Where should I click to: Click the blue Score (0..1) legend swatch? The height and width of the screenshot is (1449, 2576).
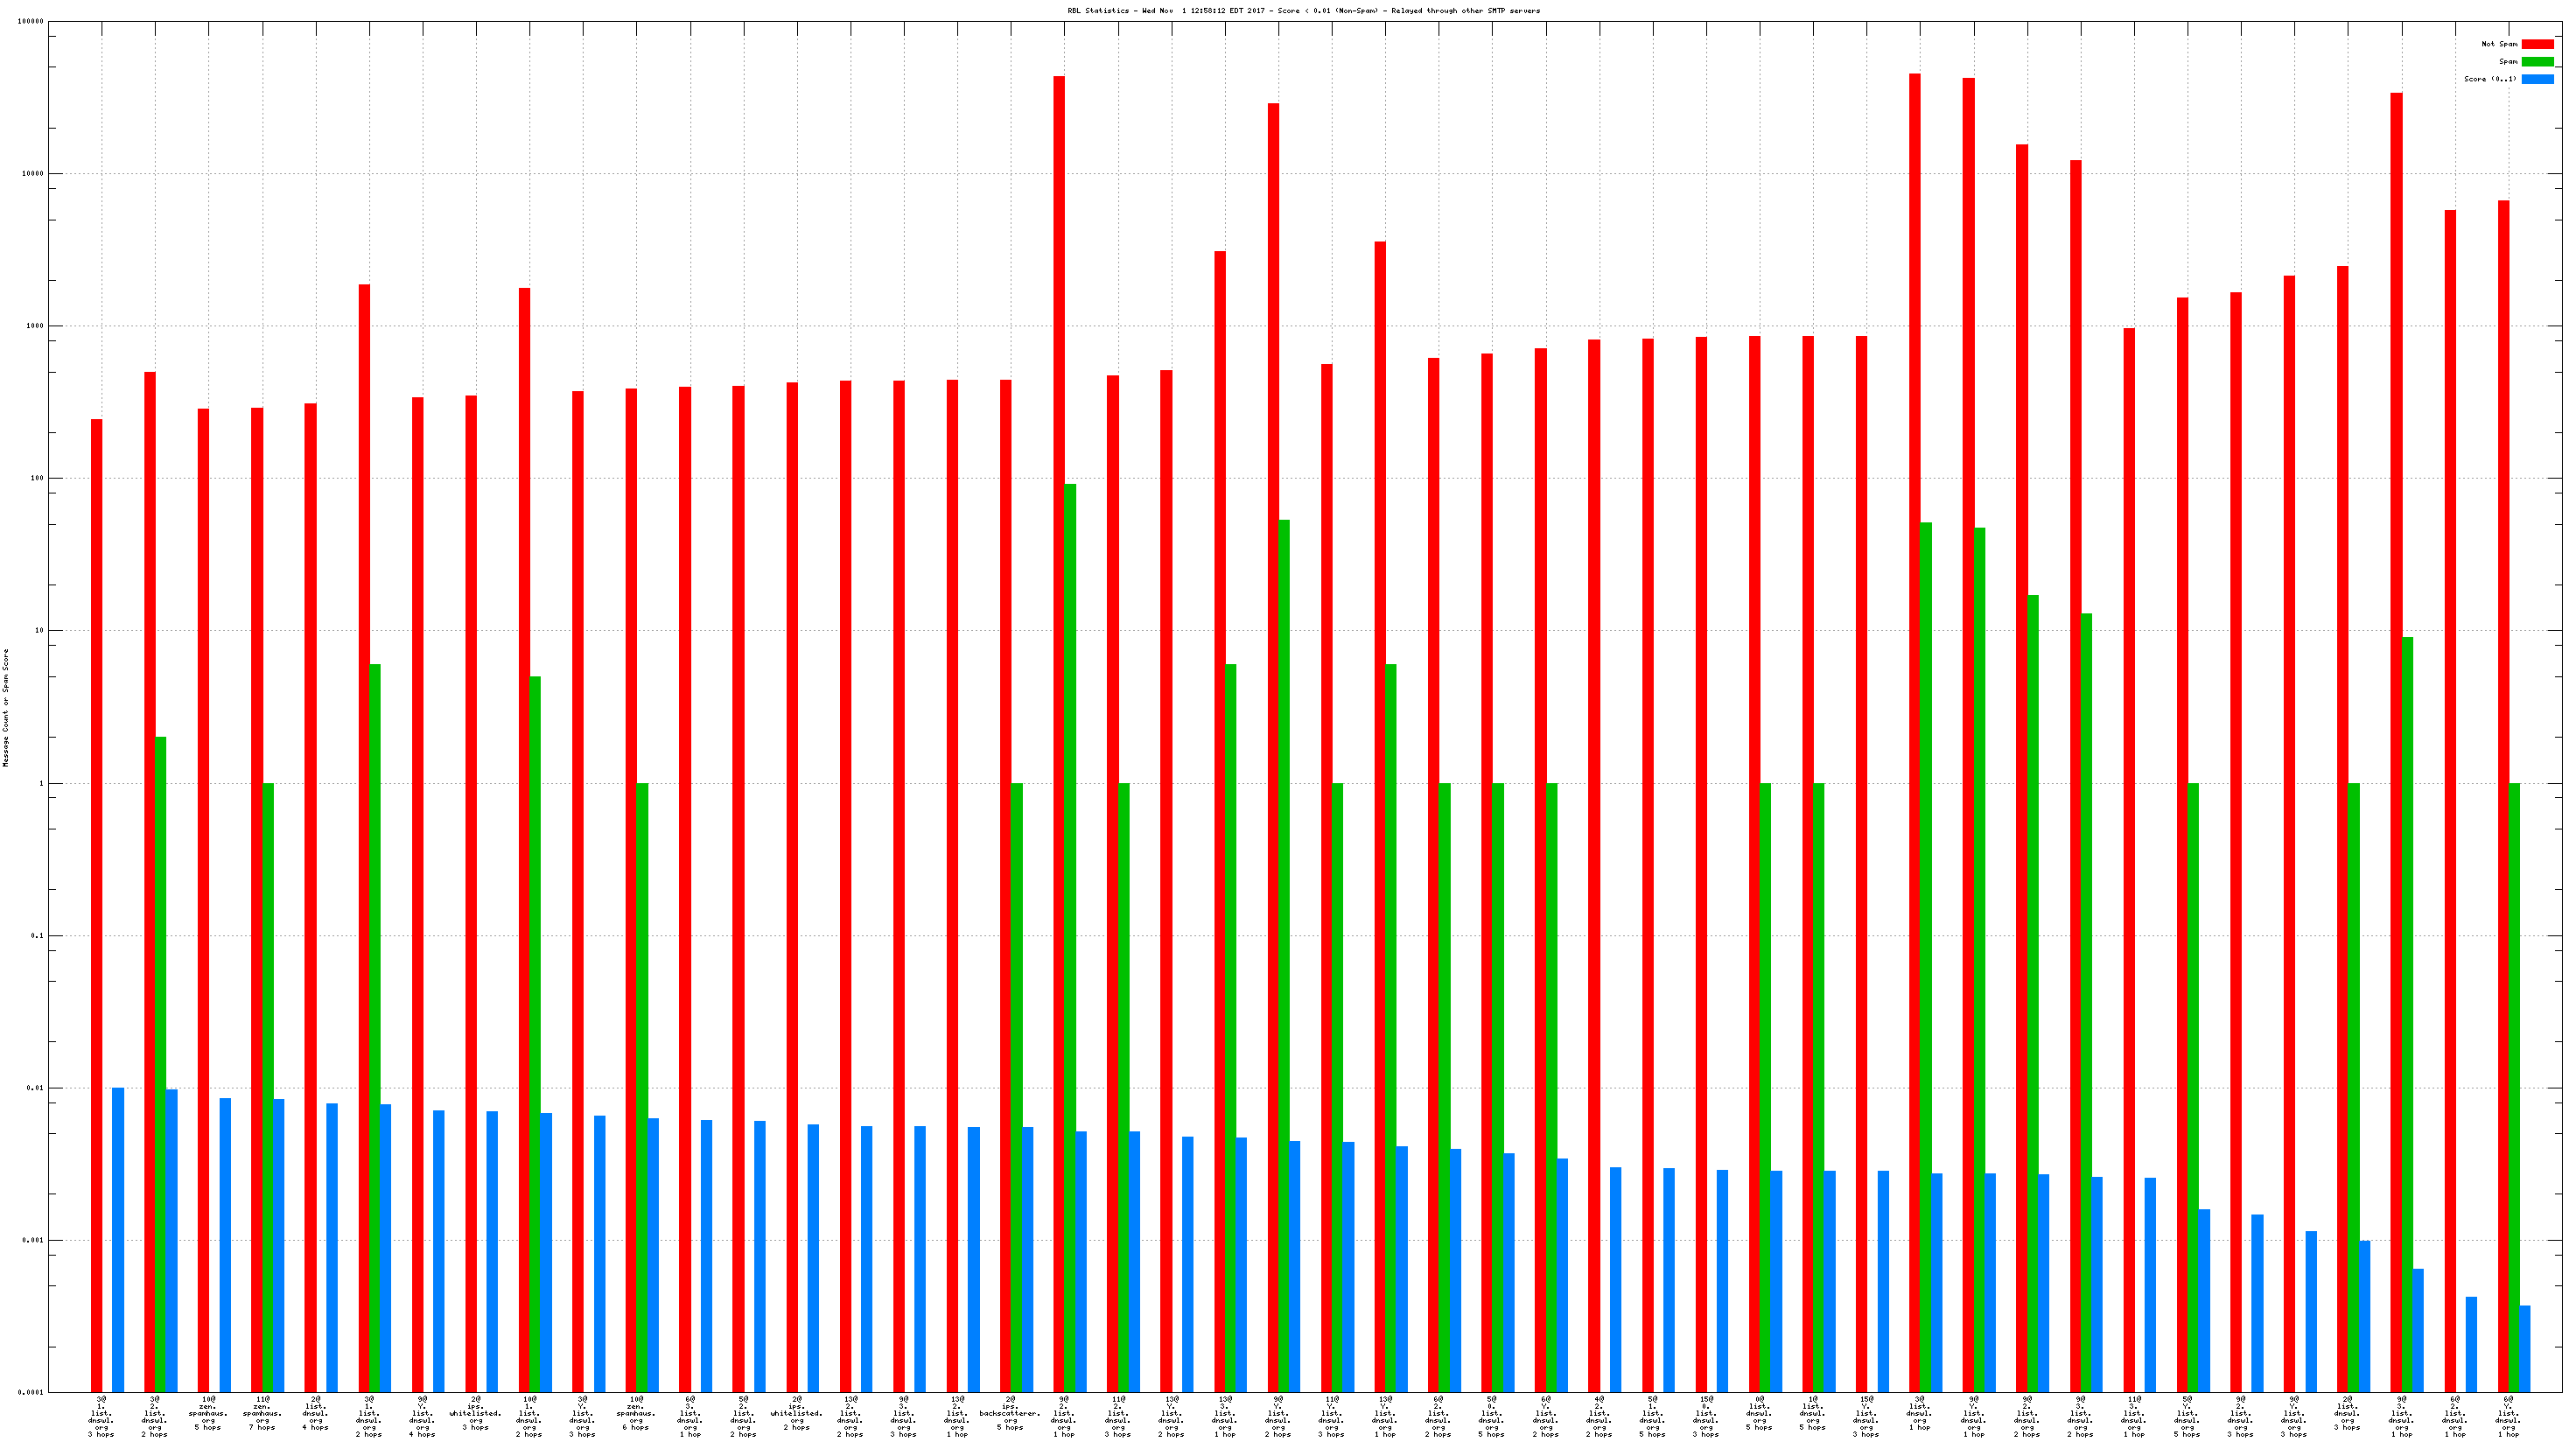(2537, 79)
